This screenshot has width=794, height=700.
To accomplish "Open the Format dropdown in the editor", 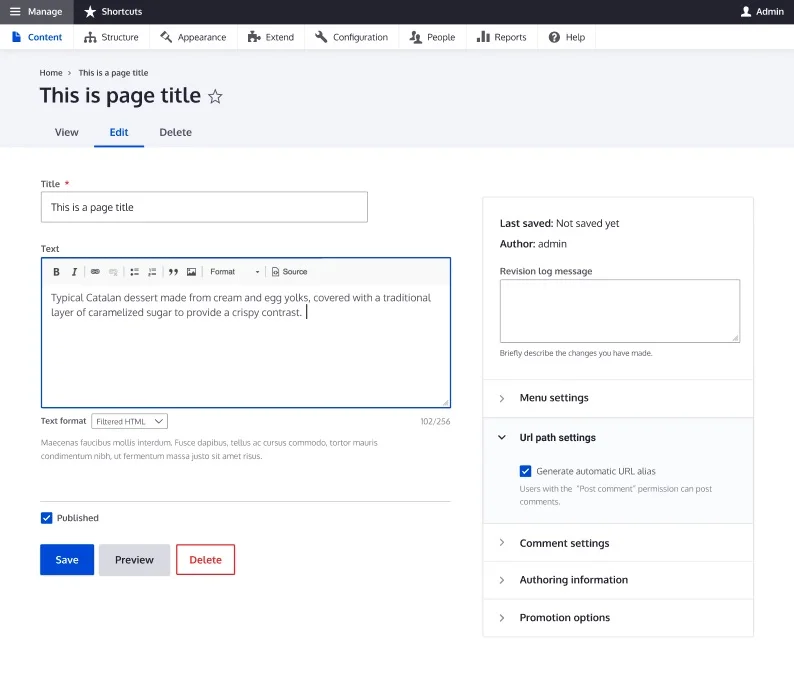I will point(234,272).
